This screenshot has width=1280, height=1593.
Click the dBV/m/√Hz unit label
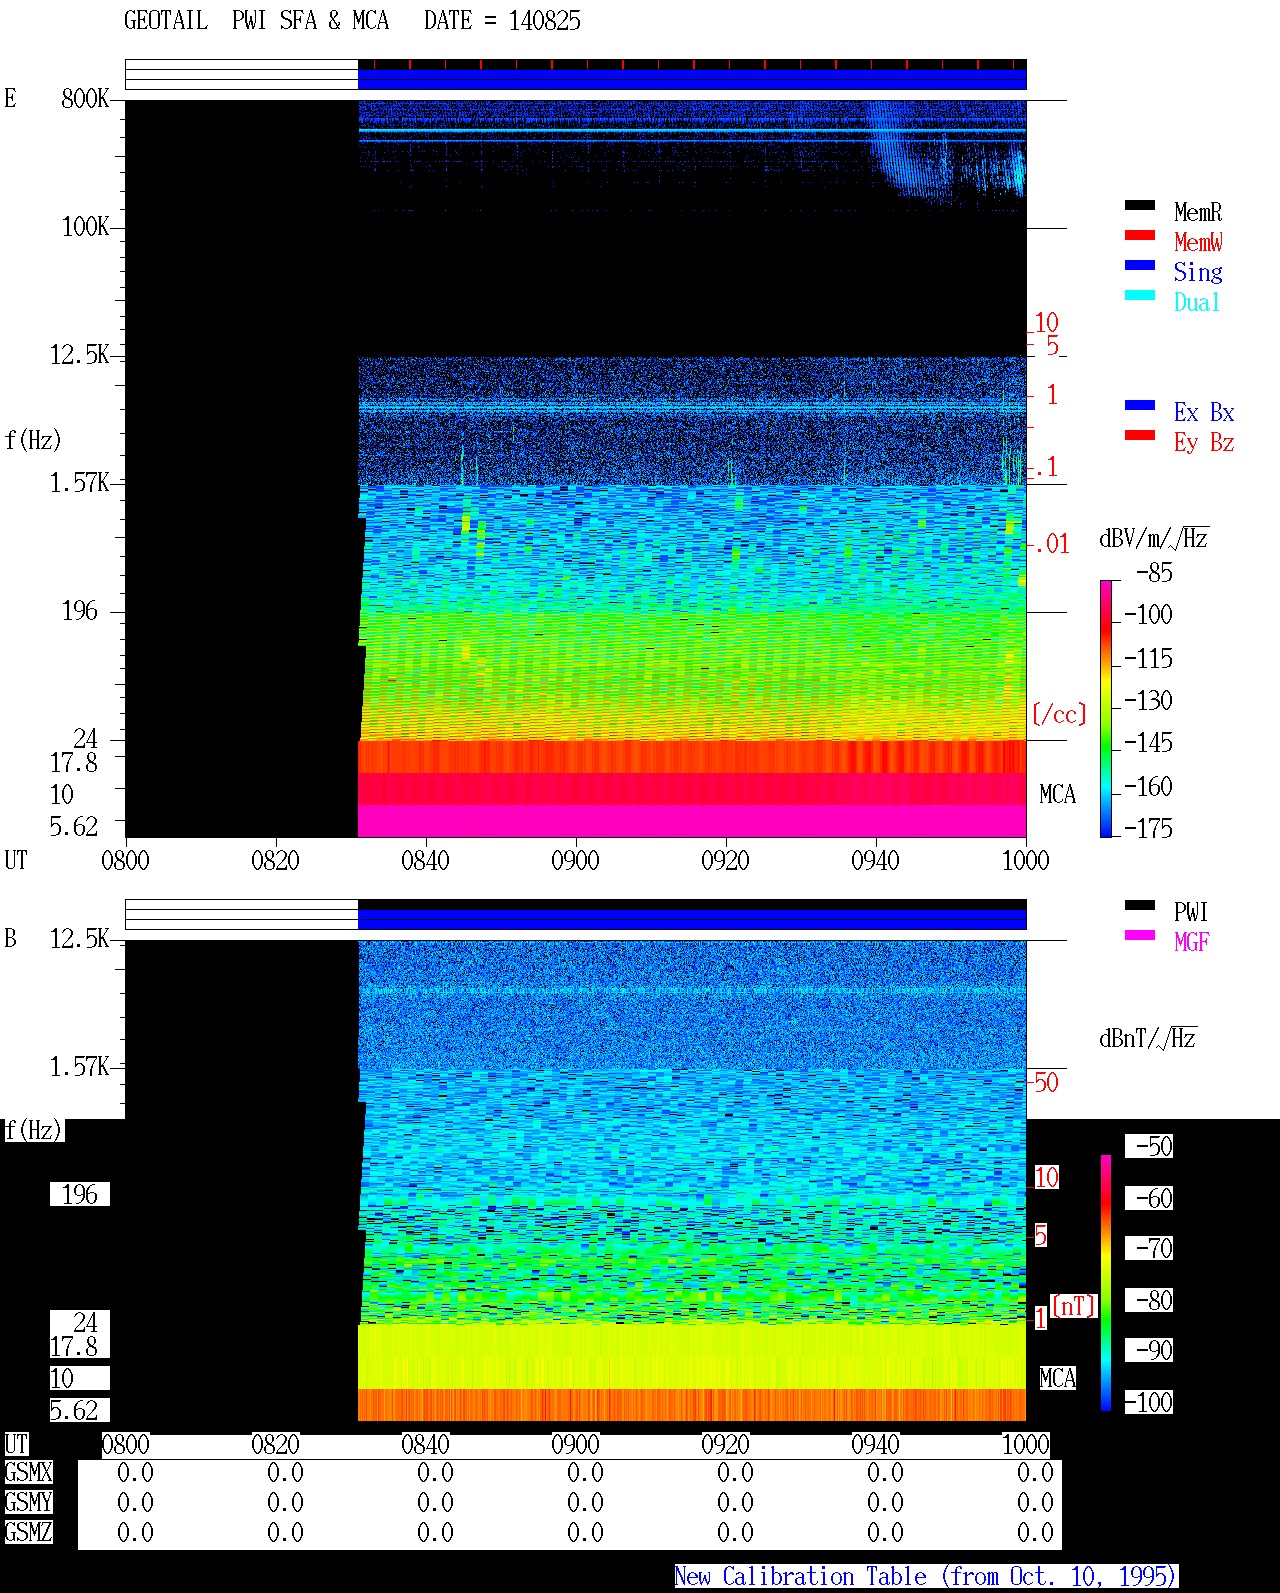coord(1154,538)
